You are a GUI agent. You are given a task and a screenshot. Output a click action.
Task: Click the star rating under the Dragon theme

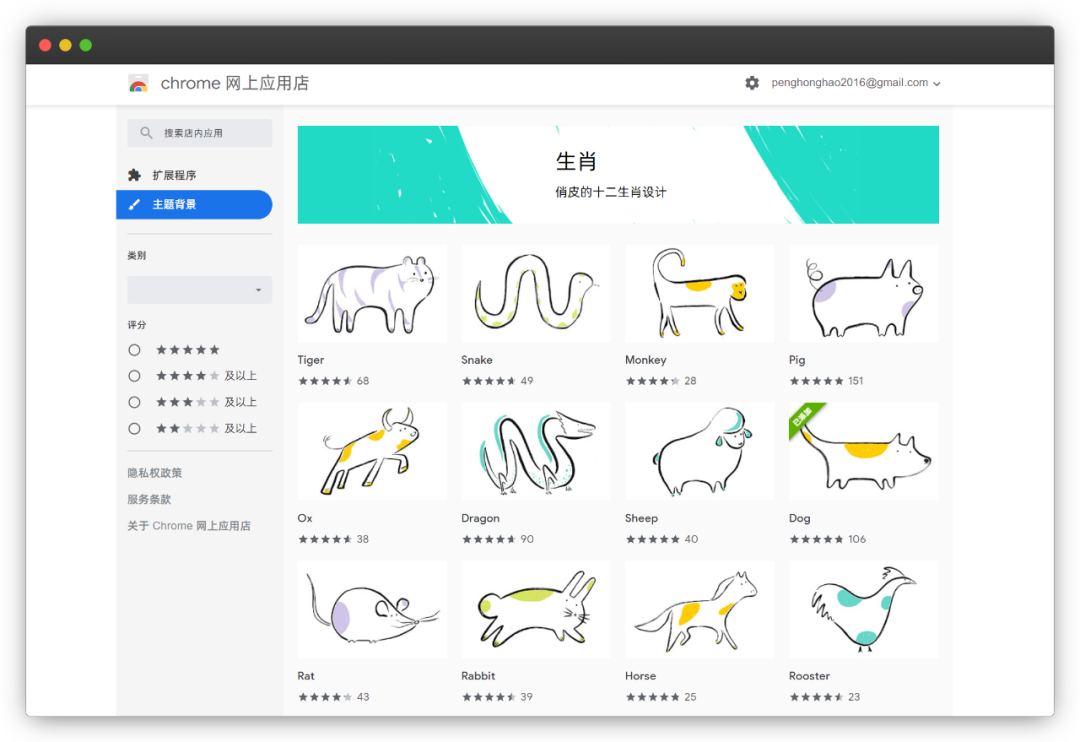[x=489, y=538]
